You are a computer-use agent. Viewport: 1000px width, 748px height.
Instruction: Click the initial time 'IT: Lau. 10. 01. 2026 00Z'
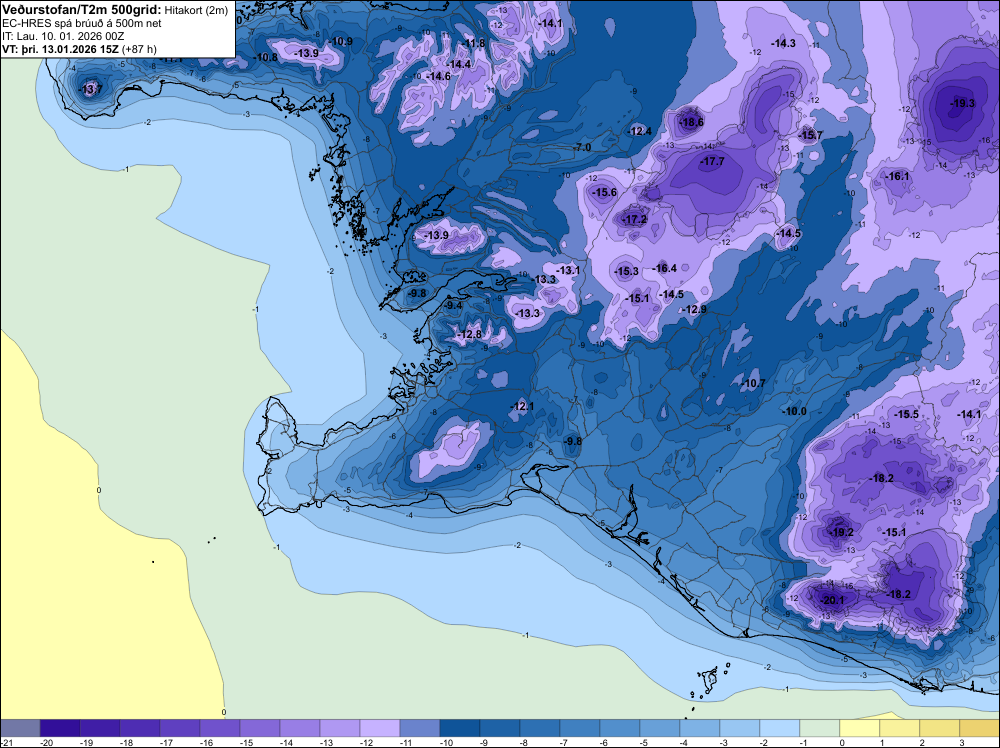coord(63,36)
